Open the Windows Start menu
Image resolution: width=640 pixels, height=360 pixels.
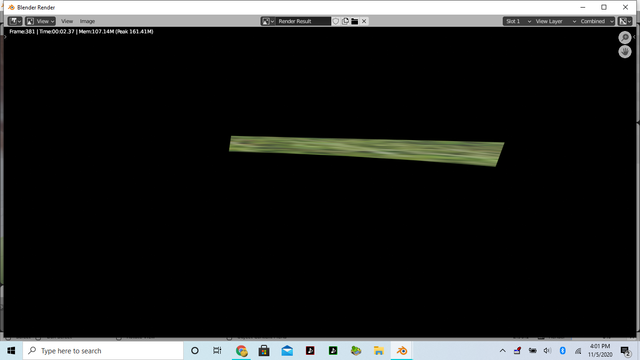(x=11, y=351)
